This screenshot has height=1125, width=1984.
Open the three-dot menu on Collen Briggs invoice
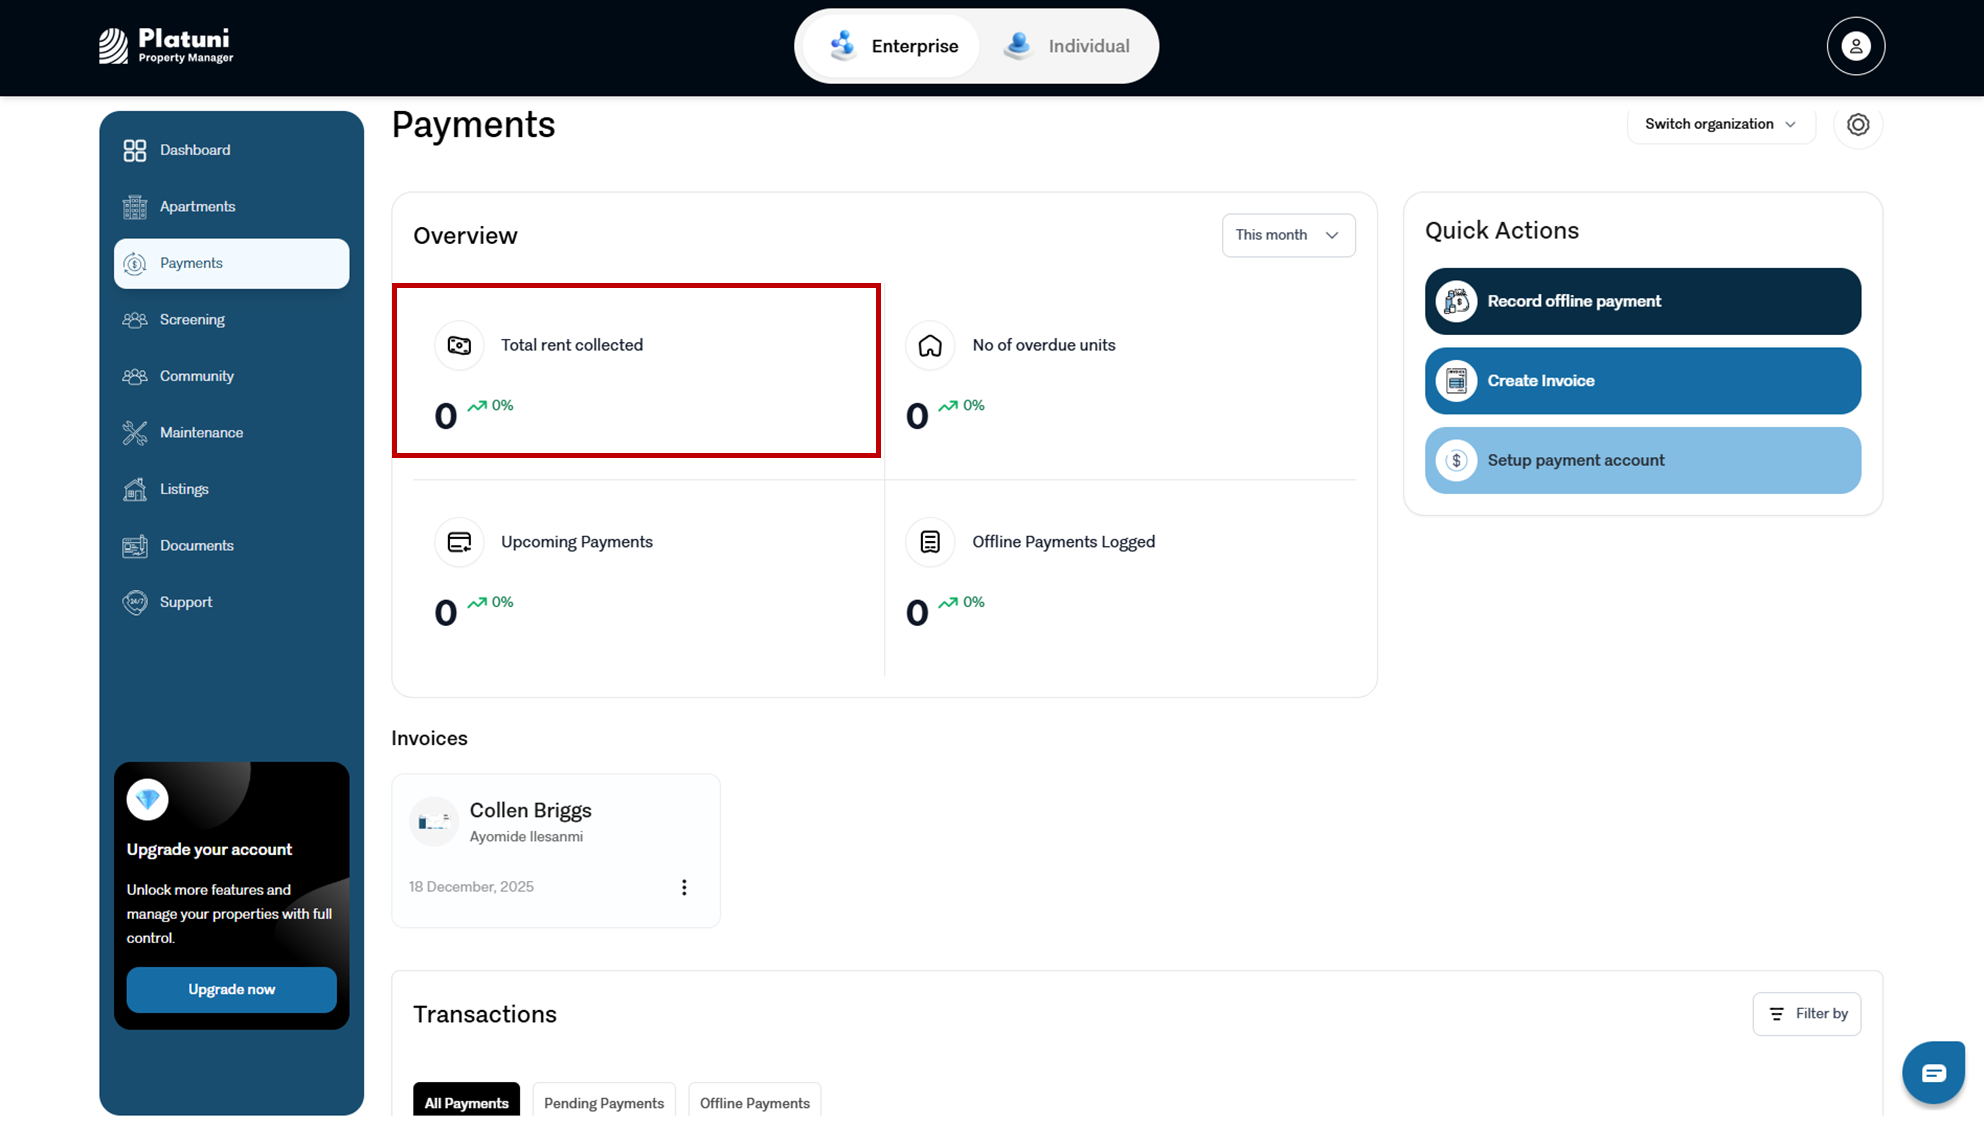click(x=684, y=888)
